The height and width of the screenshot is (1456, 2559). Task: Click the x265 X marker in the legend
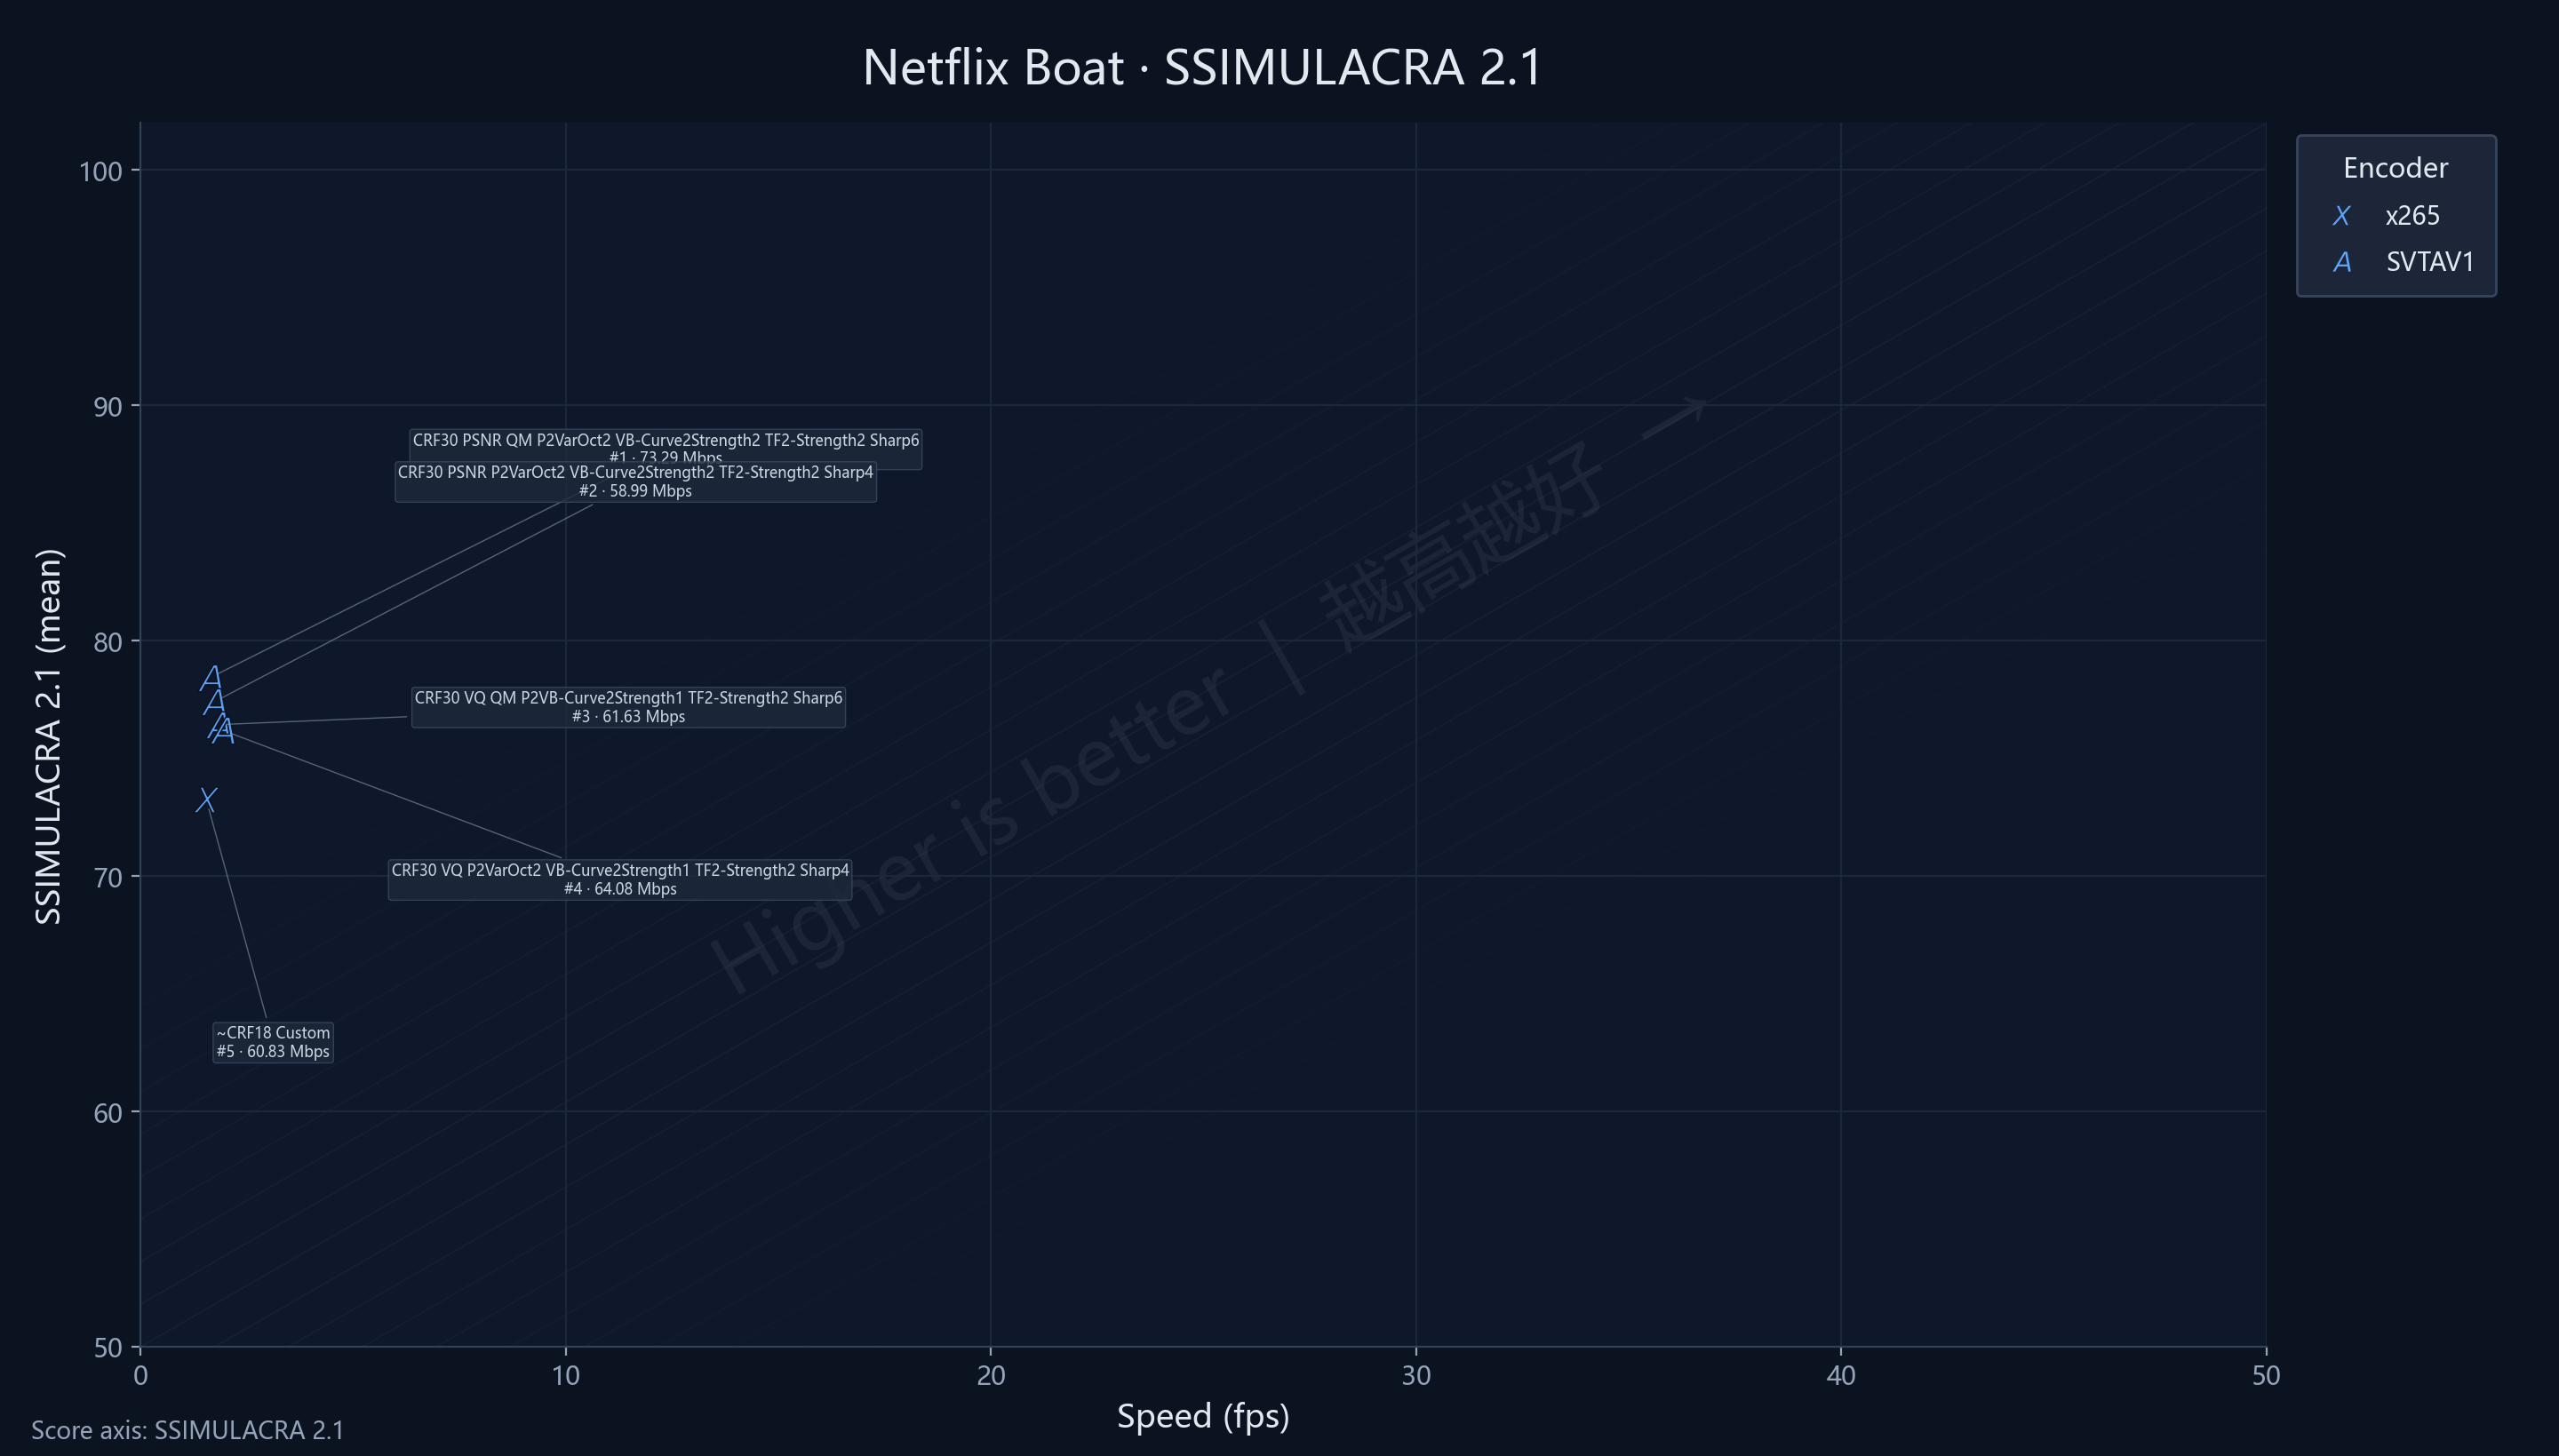click(2341, 216)
